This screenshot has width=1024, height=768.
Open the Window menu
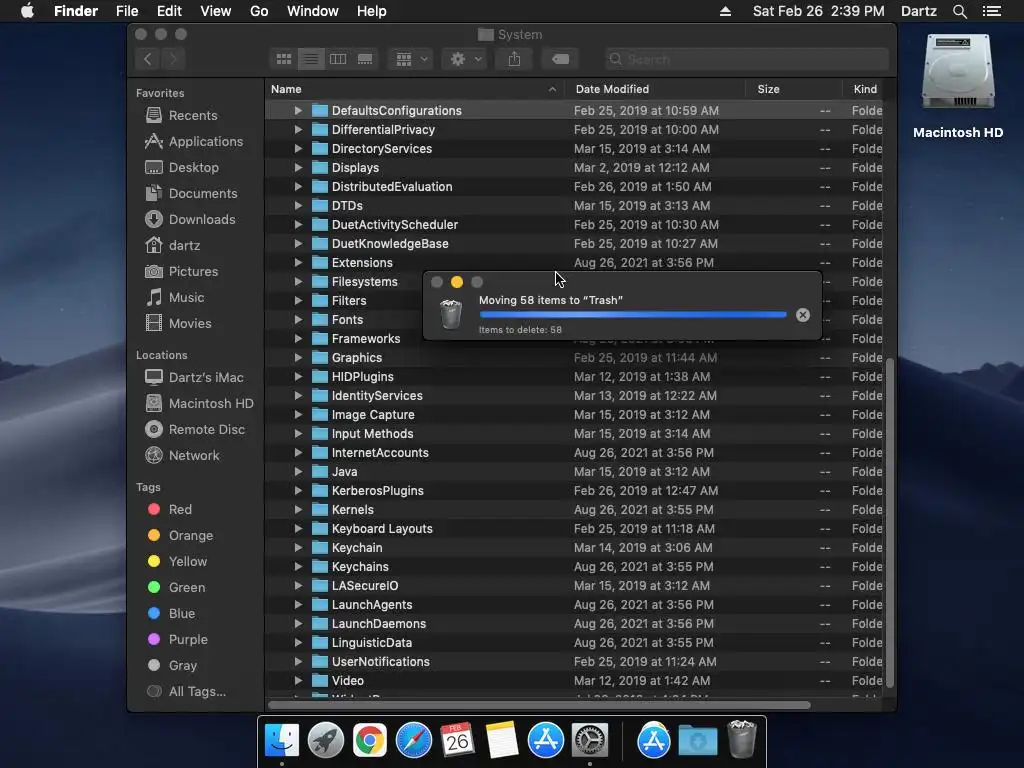pyautogui.click(x=313, y=11)
